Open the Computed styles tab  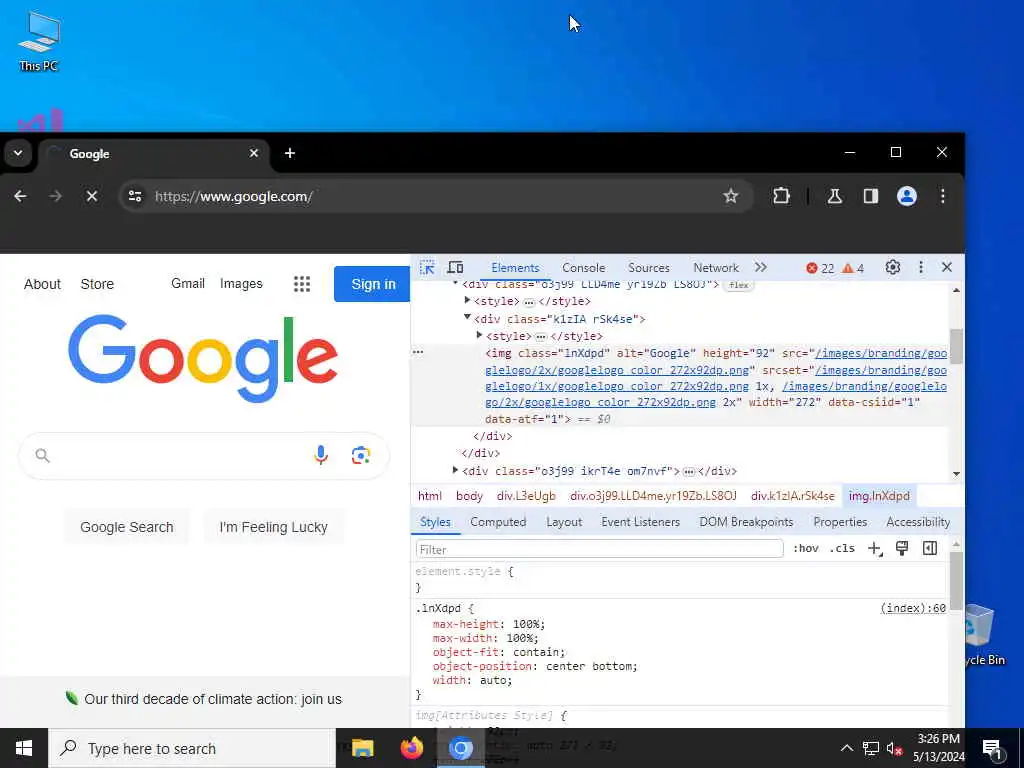click(498, 522)
